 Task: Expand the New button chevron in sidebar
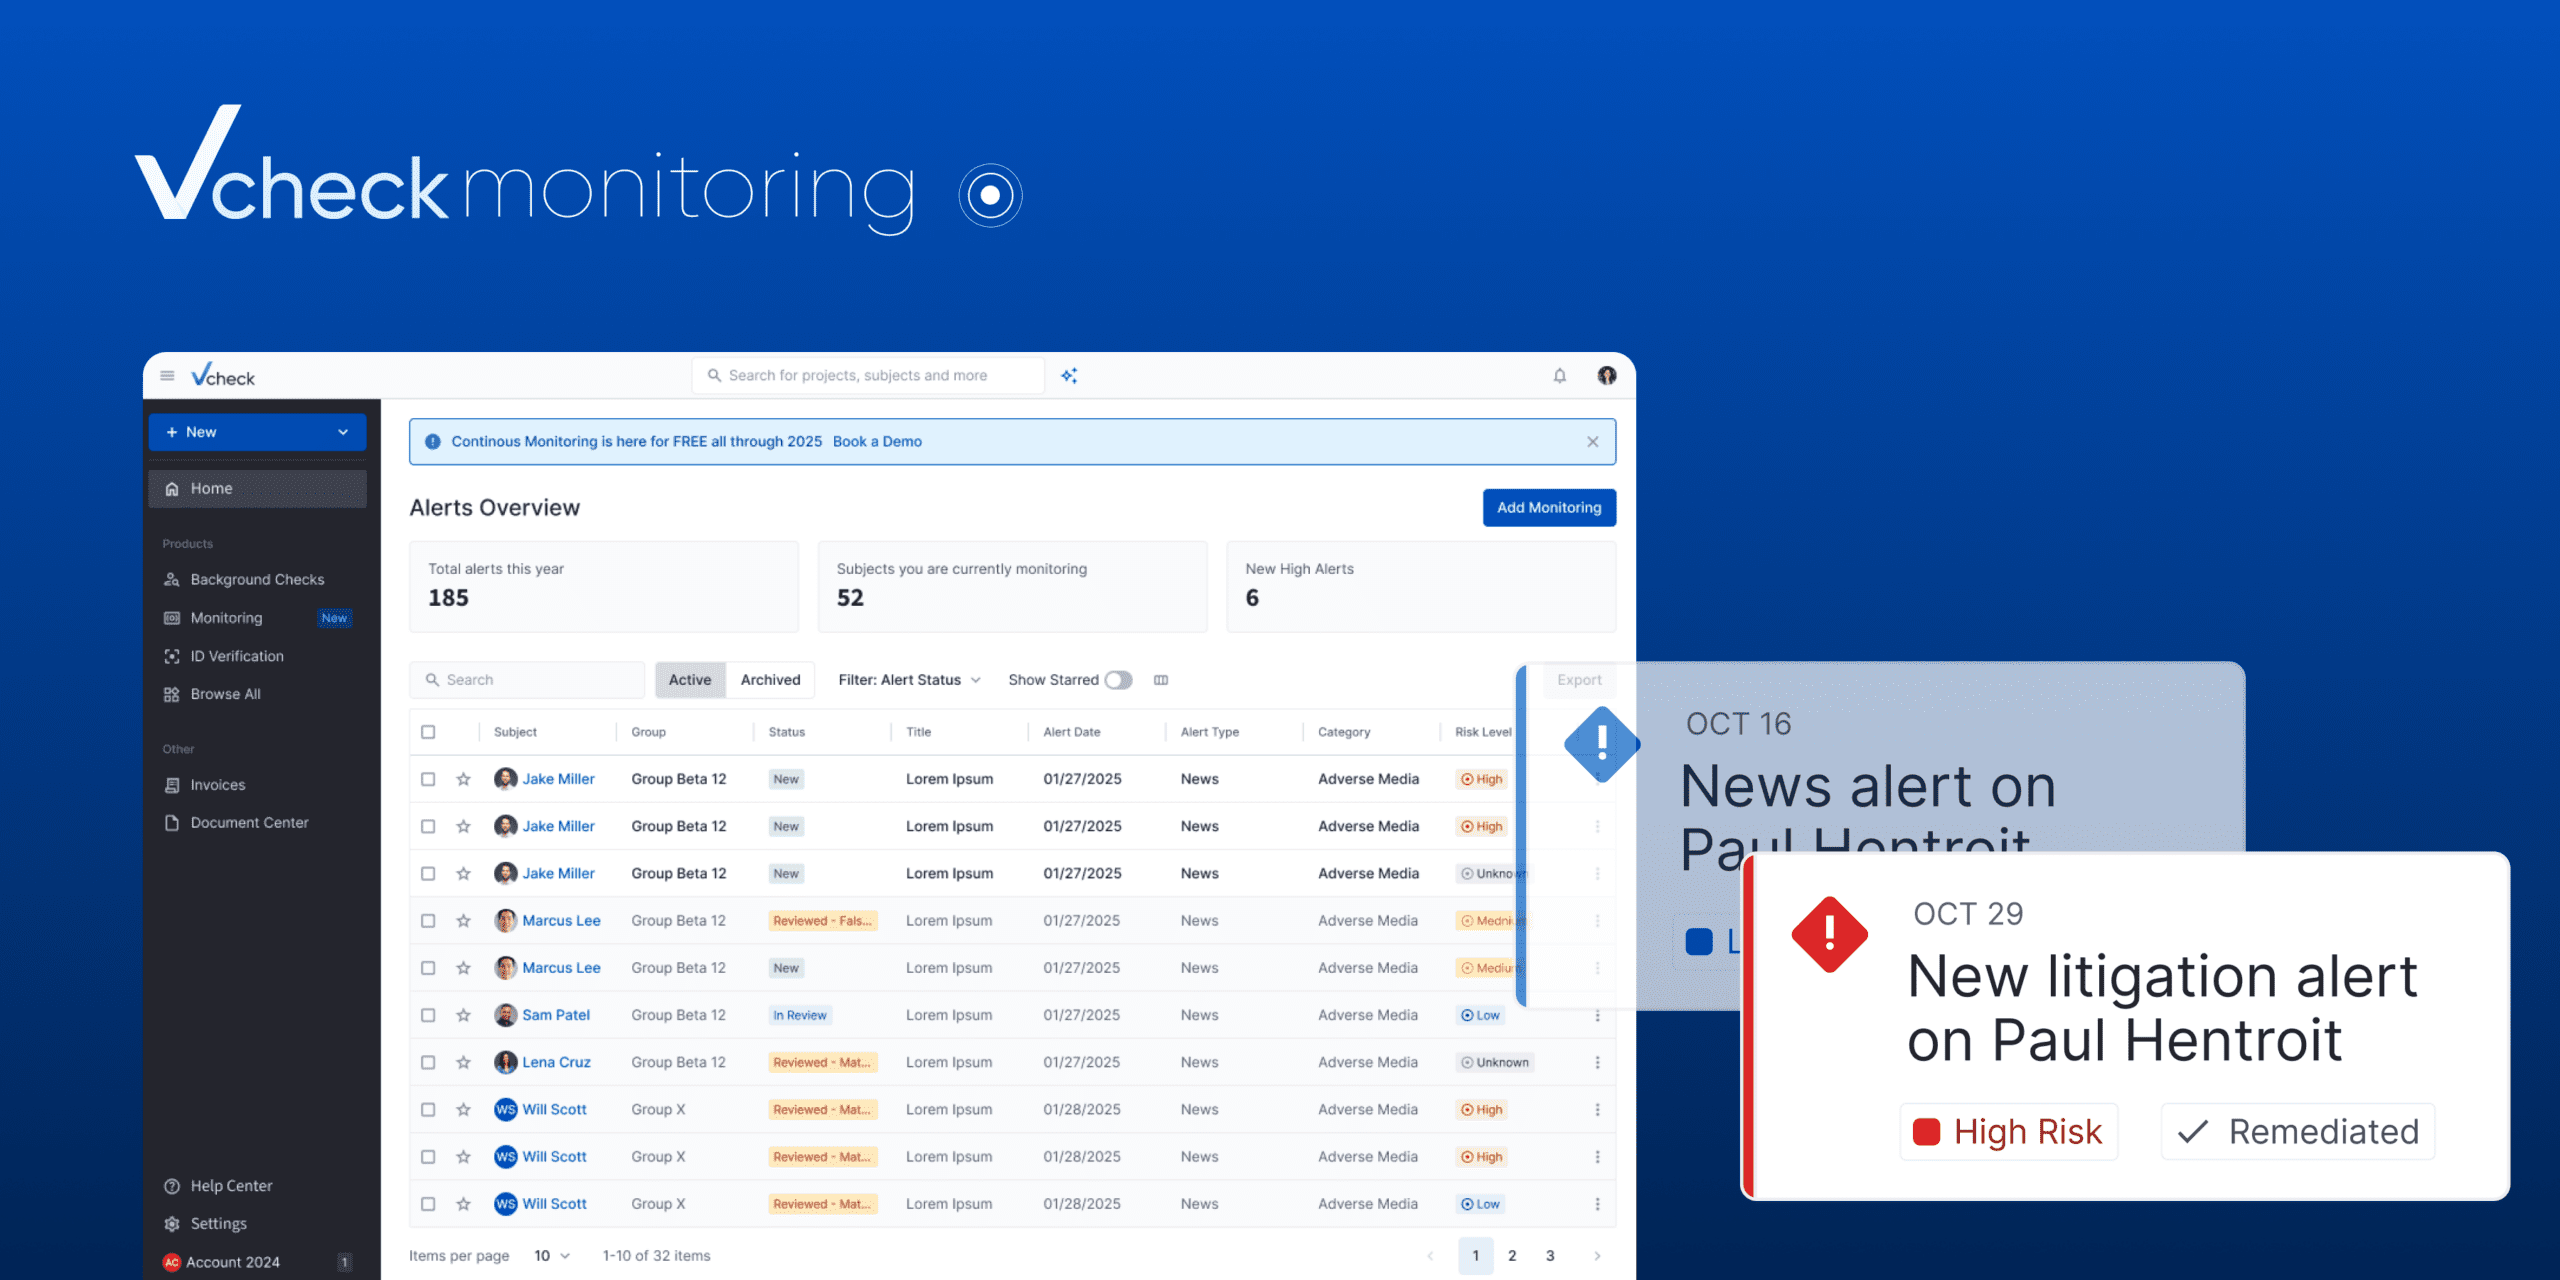[x=344, y=432]
